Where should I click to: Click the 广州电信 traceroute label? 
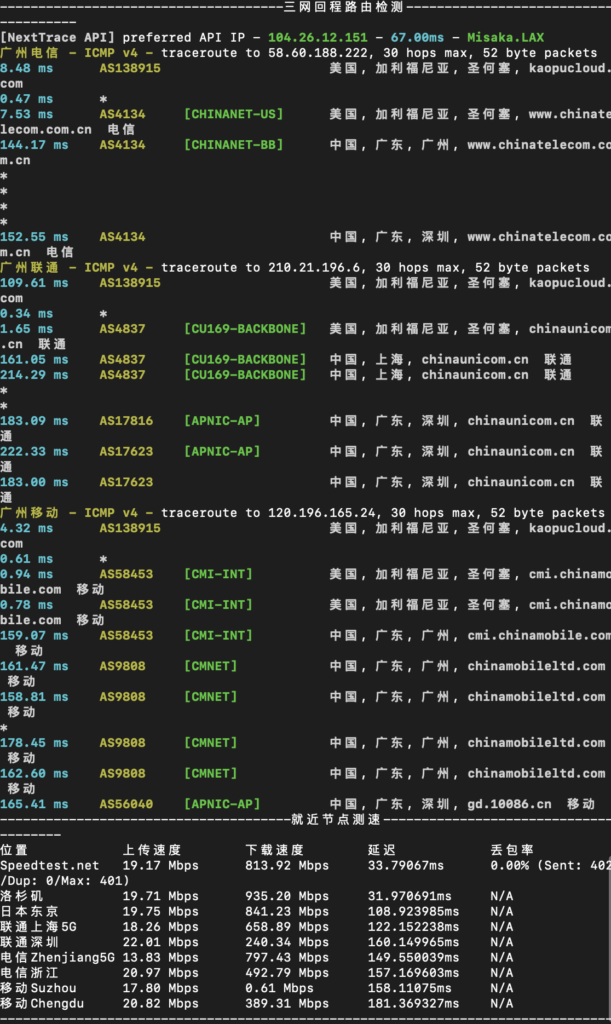[30, 53]
